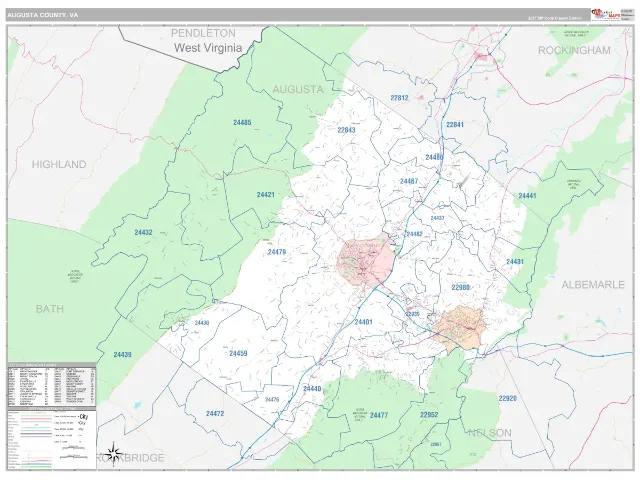Select the 'ROCKBRIDGE' county label
640x480 pixels.
(x=131, y=458)
